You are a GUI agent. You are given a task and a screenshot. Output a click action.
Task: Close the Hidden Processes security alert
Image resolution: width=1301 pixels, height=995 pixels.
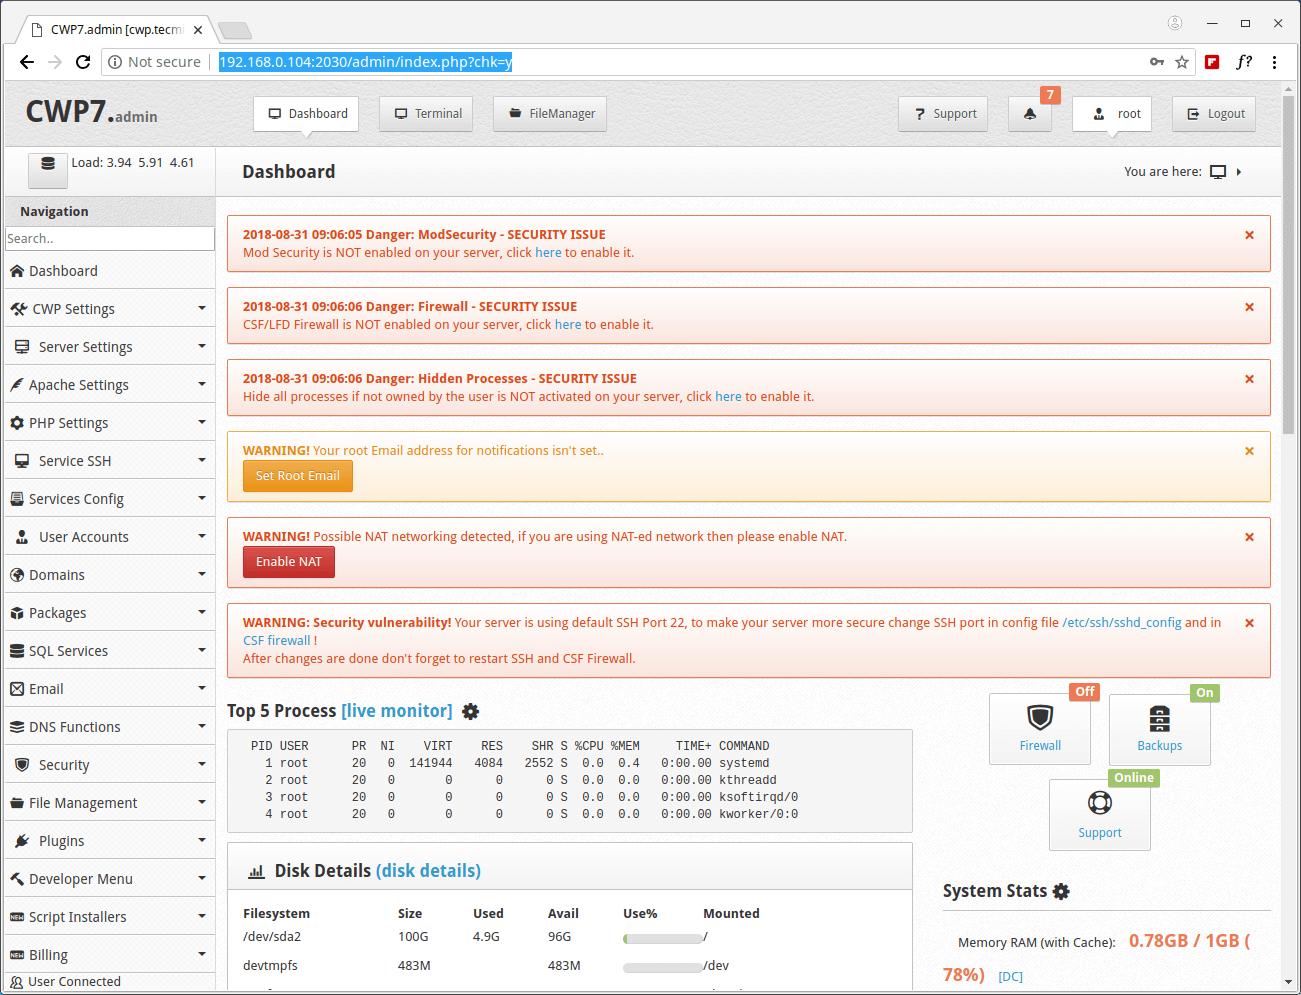tap(1249, 379)
